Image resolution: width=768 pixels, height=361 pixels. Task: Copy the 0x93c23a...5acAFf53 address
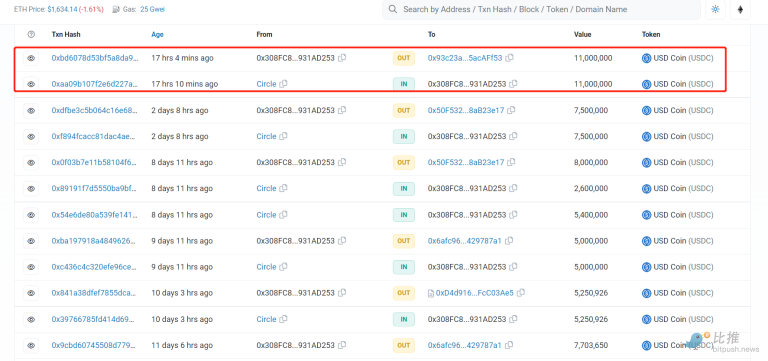point(509,58)
